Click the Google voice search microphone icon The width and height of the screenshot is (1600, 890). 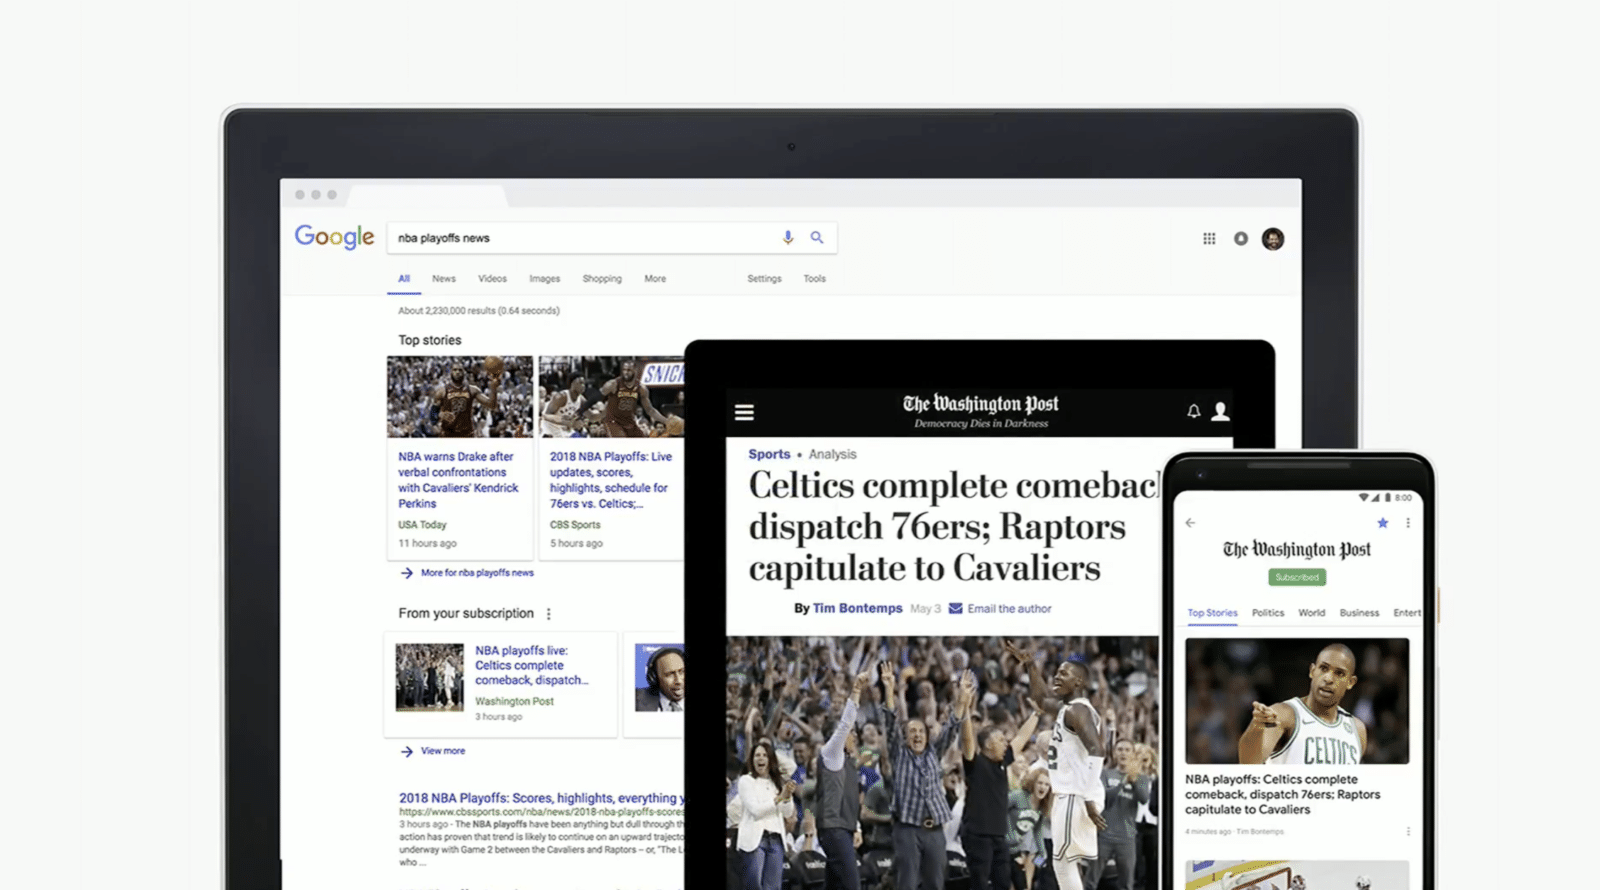(788, 238)
